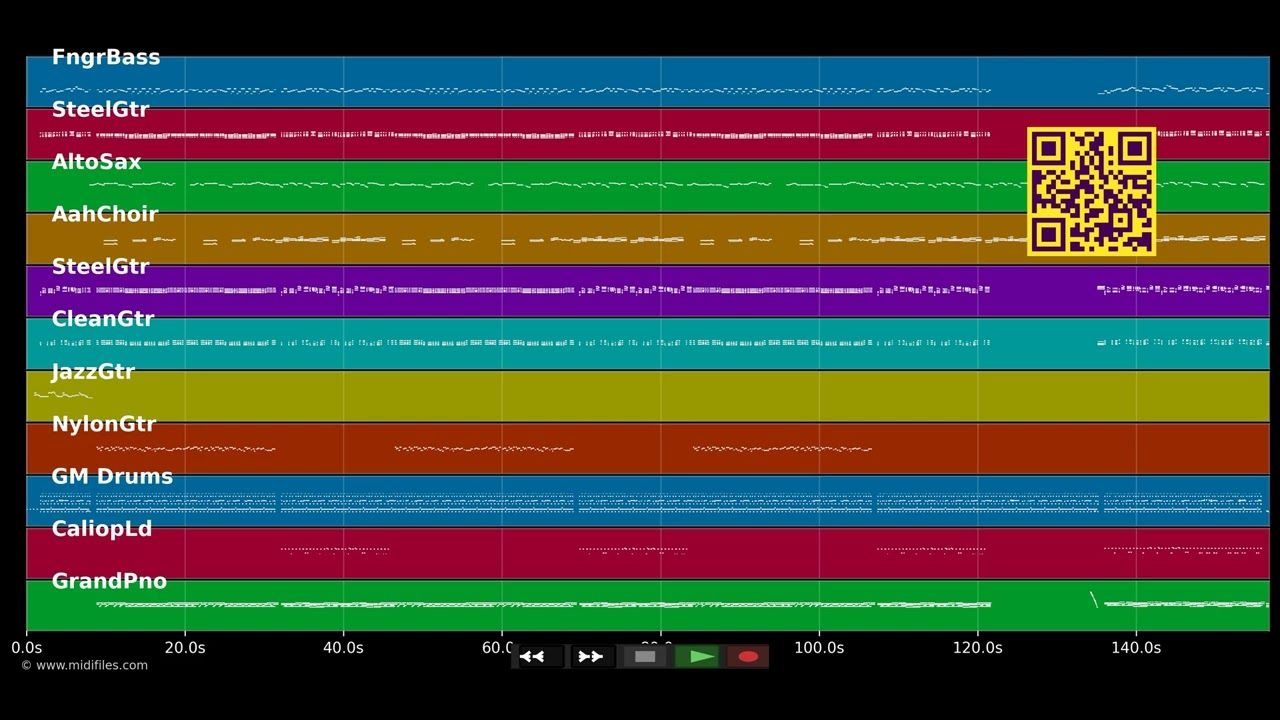Screen dimensions: 1280x720
Task: Select the GM Drums track label
Action: [112, 477]
